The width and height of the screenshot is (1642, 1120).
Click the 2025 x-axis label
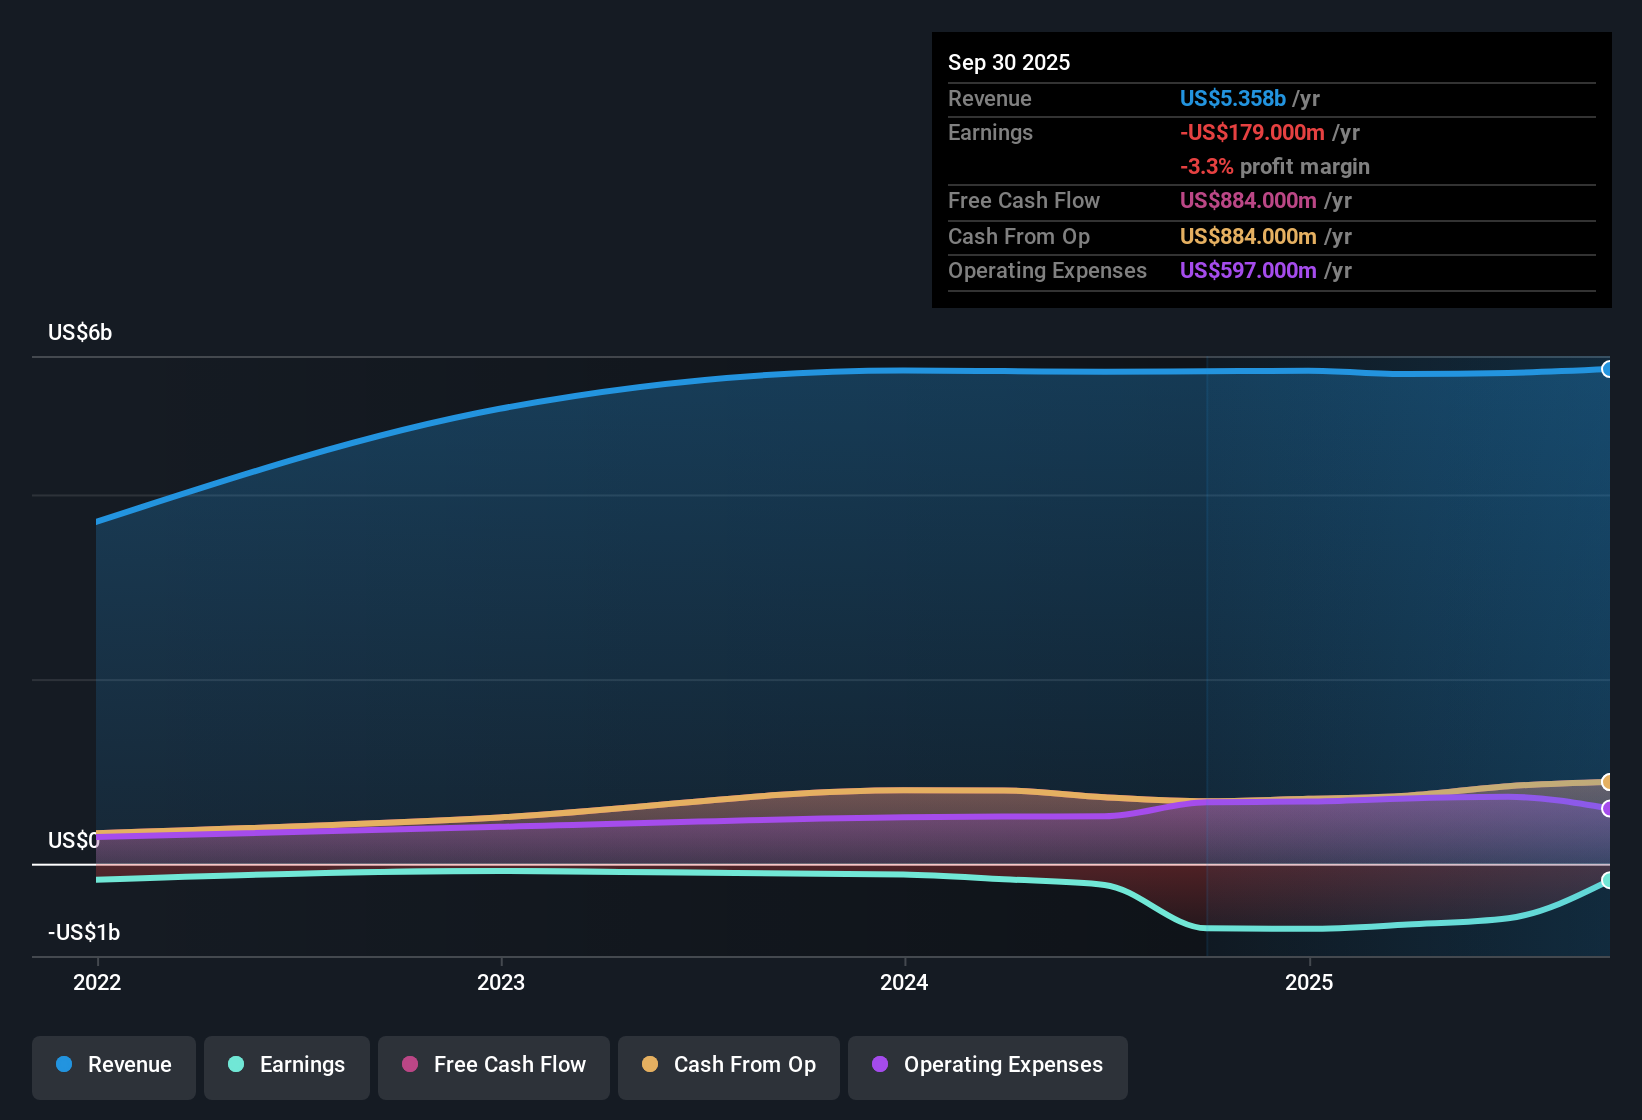1309,982
